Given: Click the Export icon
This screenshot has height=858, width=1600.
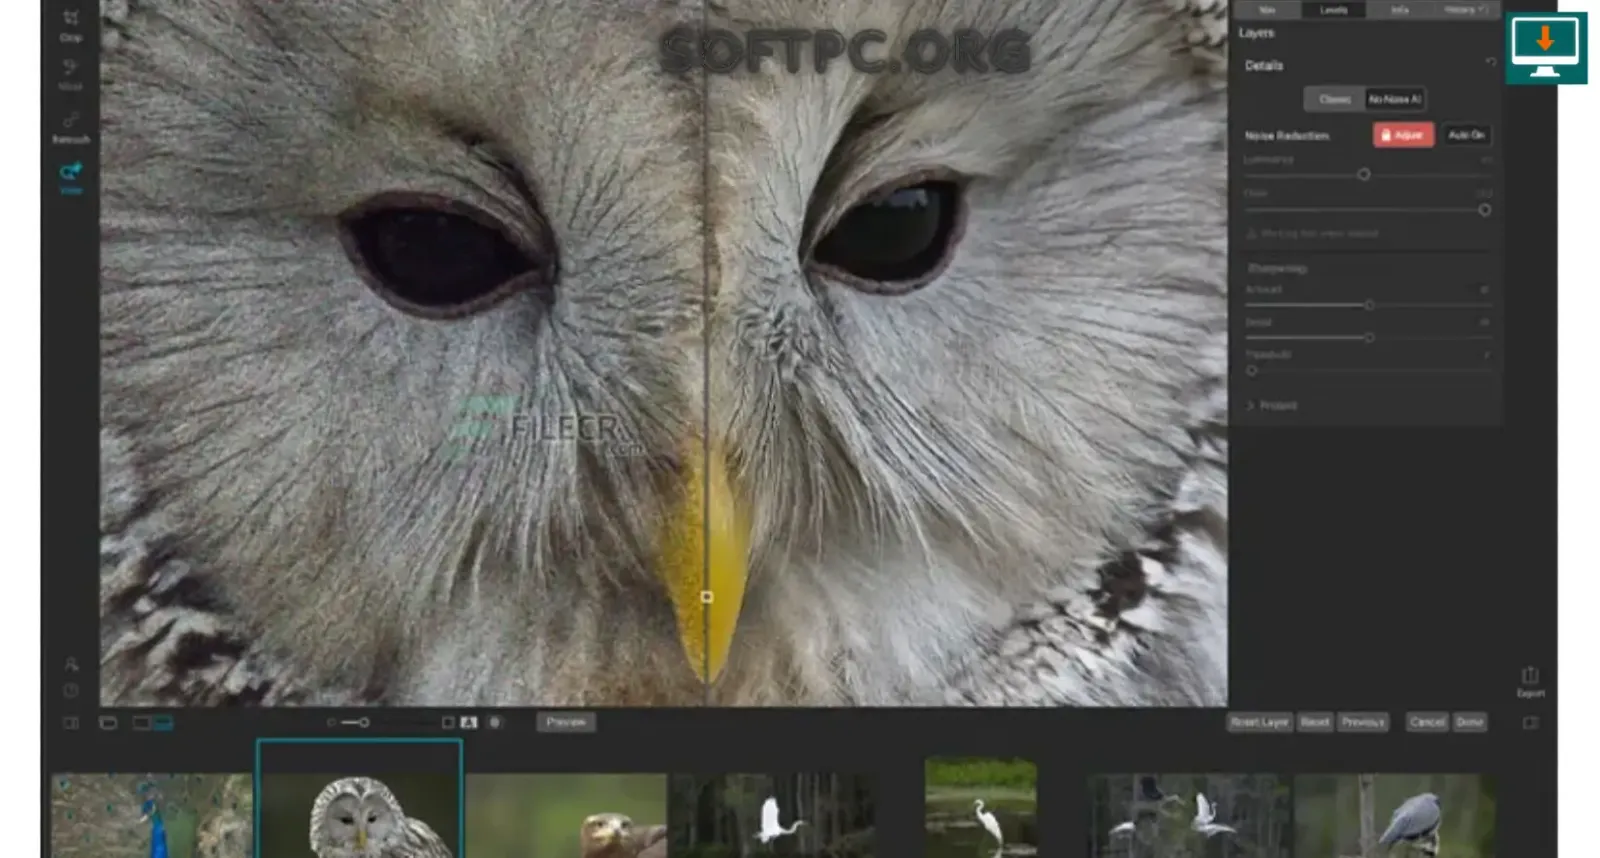Looking at the screenshot, I should click(1530, 682).
